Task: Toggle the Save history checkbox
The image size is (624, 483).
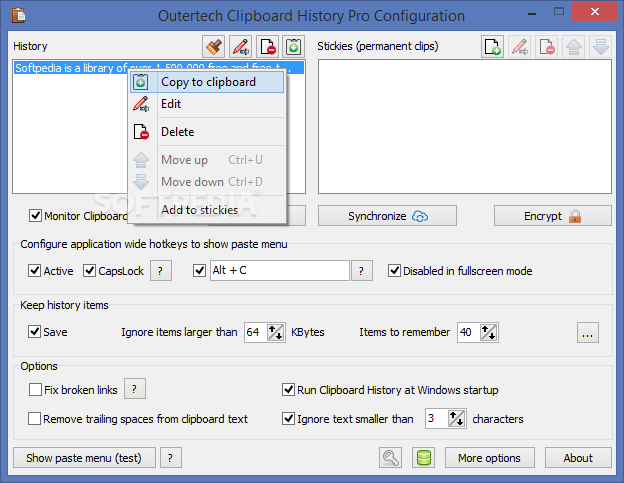Action: [x=34, y=331]
